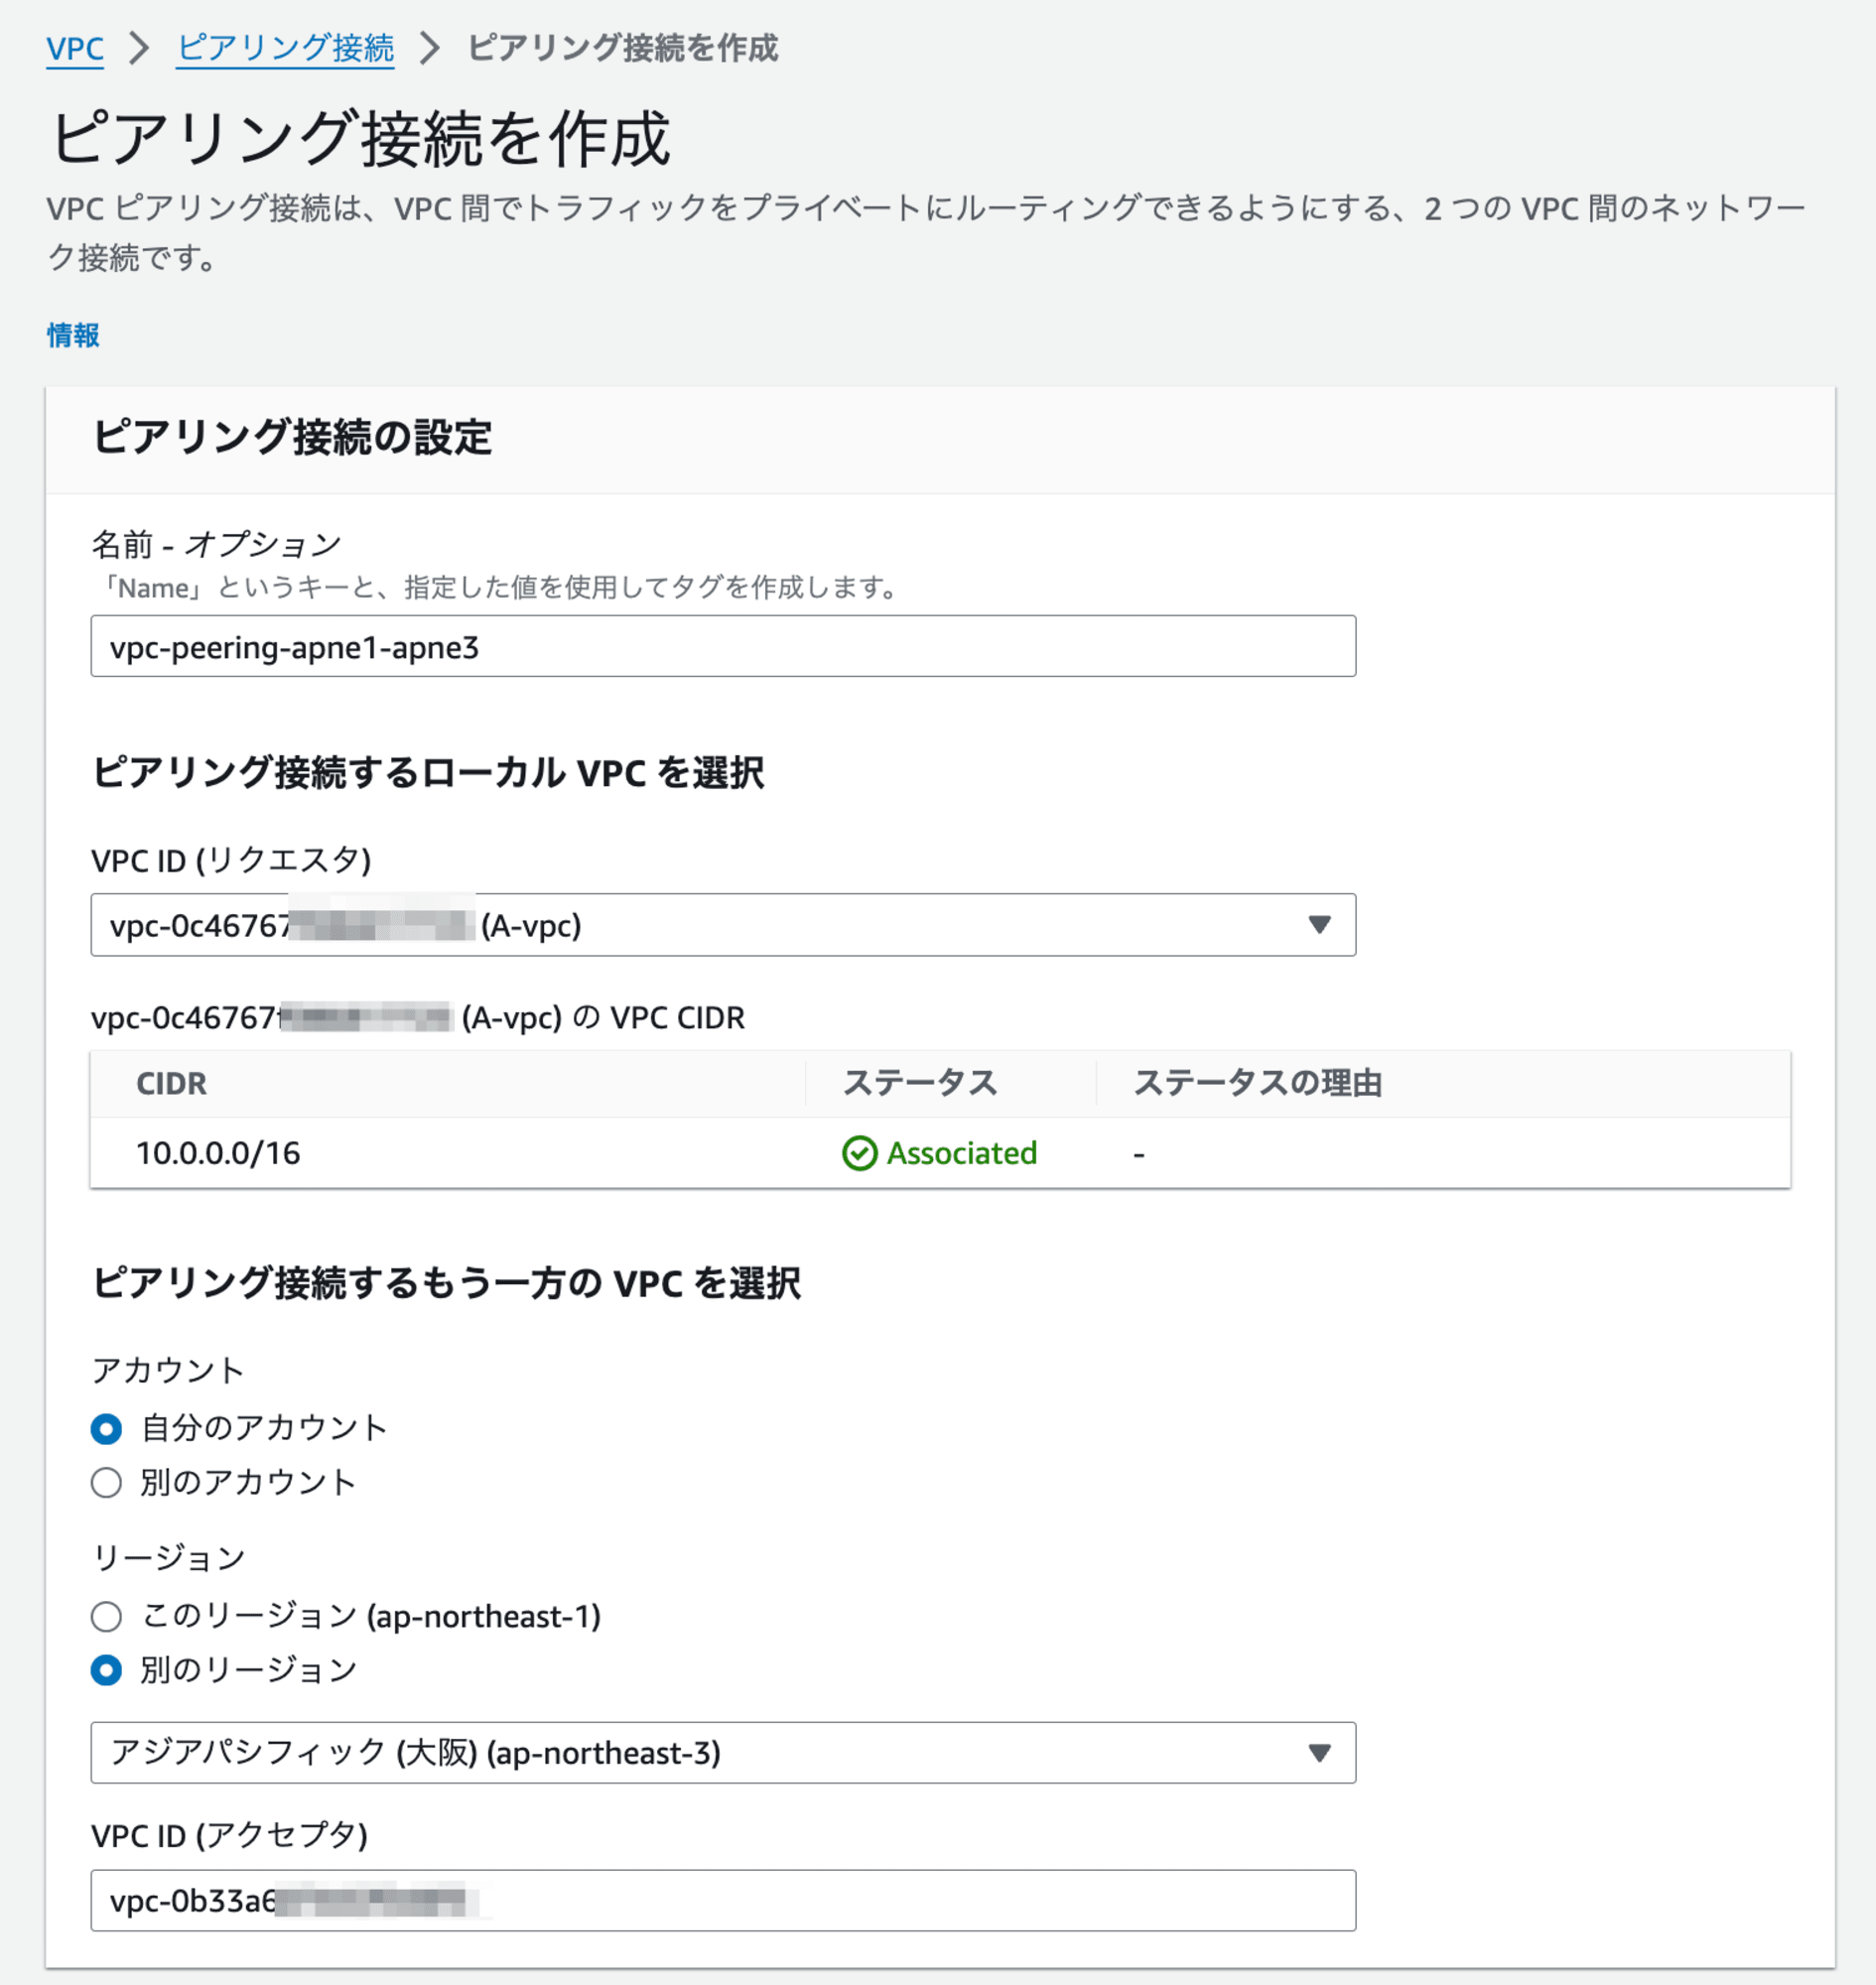This screenshot has height=1985, width=1876.
Task: Choose このリージョン (ap-northeast-1) radio option
Action: [x=106, y=1616]
